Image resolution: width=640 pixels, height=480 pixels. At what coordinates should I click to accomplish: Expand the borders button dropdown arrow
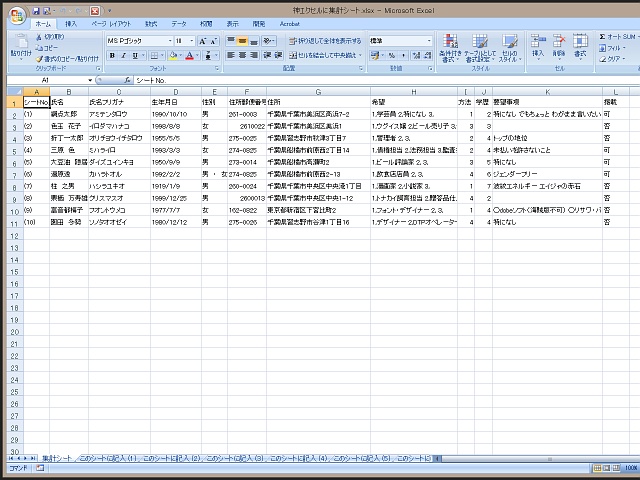pos(162,56)
